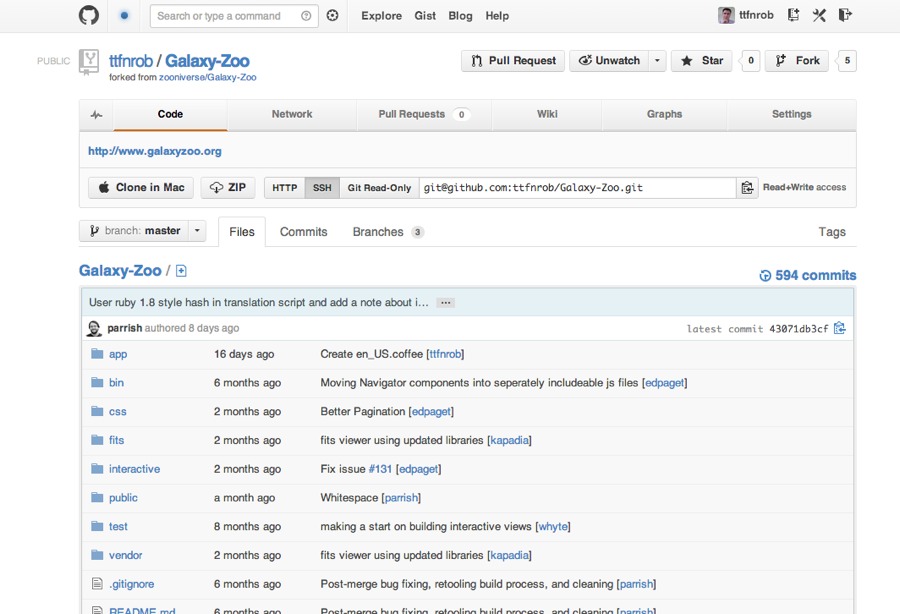Click the Fork button

(797, 61)
